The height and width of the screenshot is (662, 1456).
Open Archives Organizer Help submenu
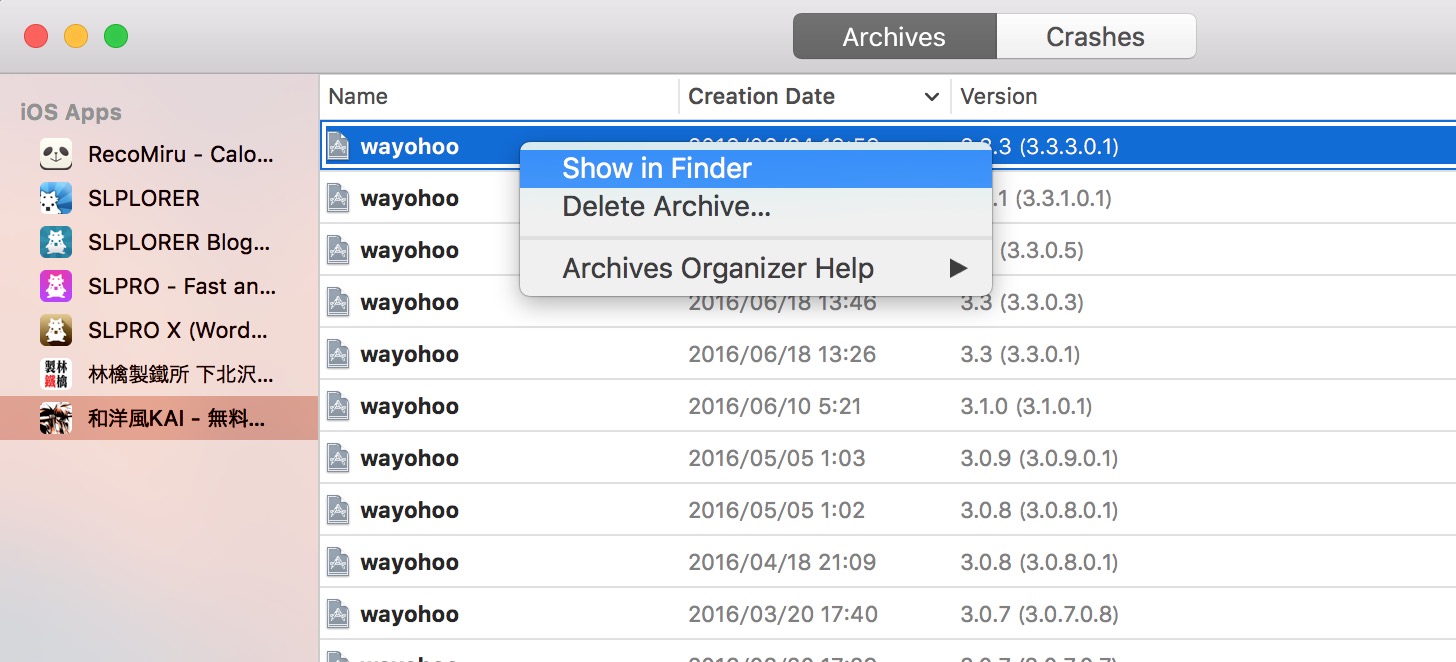[755, 268]
